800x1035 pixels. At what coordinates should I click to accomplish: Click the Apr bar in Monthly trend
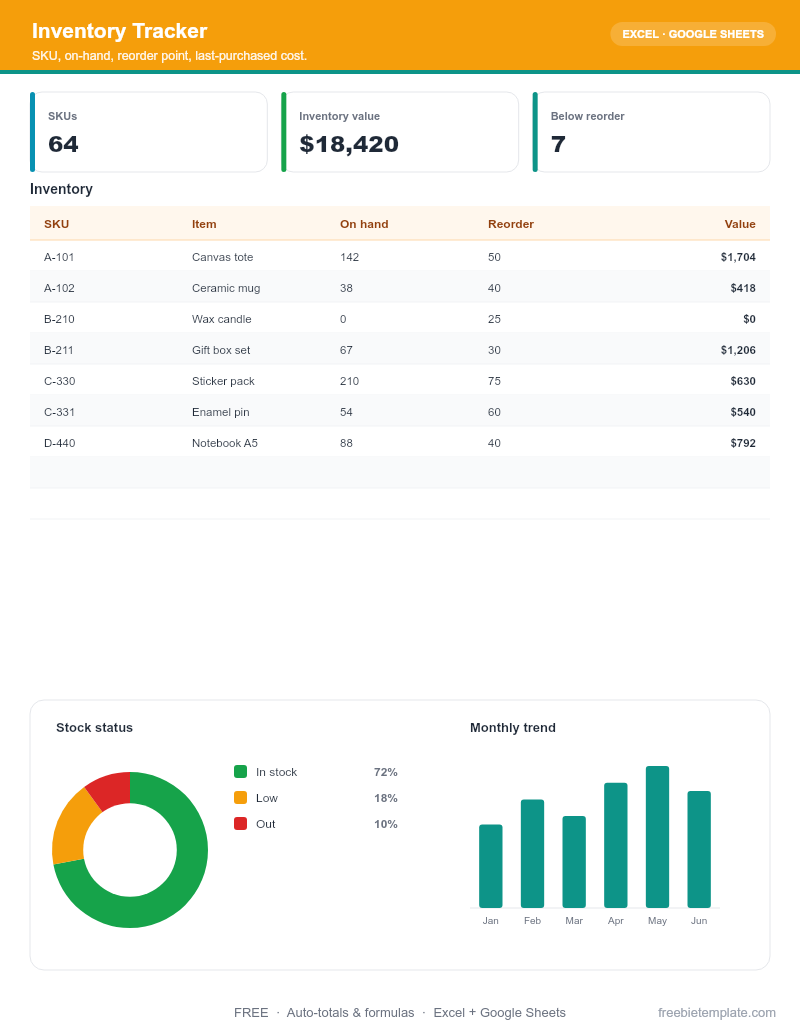point(615,846)
